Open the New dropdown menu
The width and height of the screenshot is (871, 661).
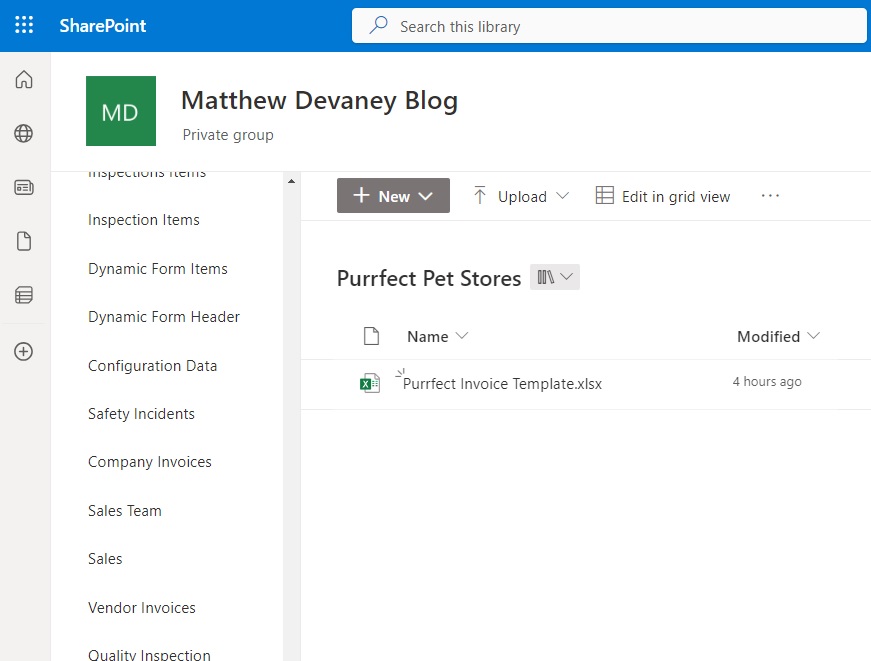392,196
